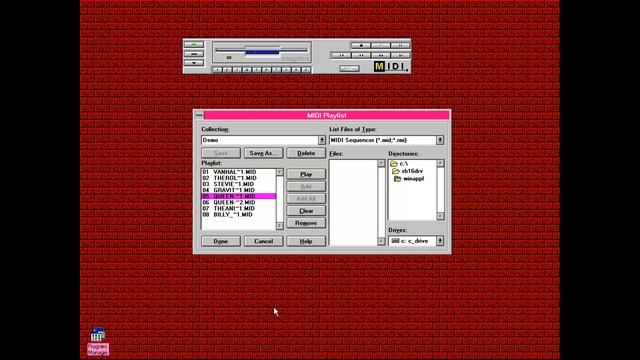Click the Directories scrollbar down arrow
Screen dimensions: 640x360
coord(440,216)
